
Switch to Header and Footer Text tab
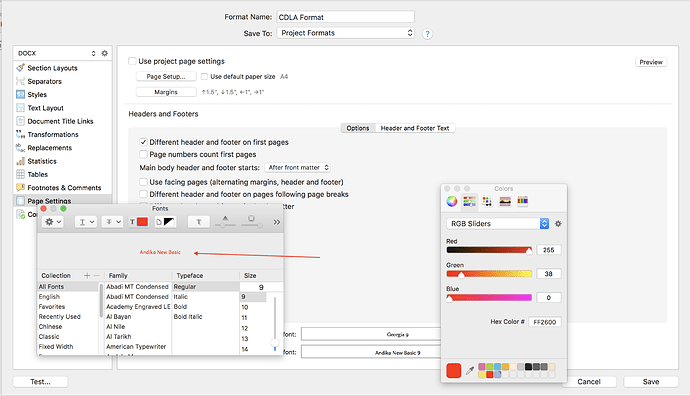click(415, 128)
